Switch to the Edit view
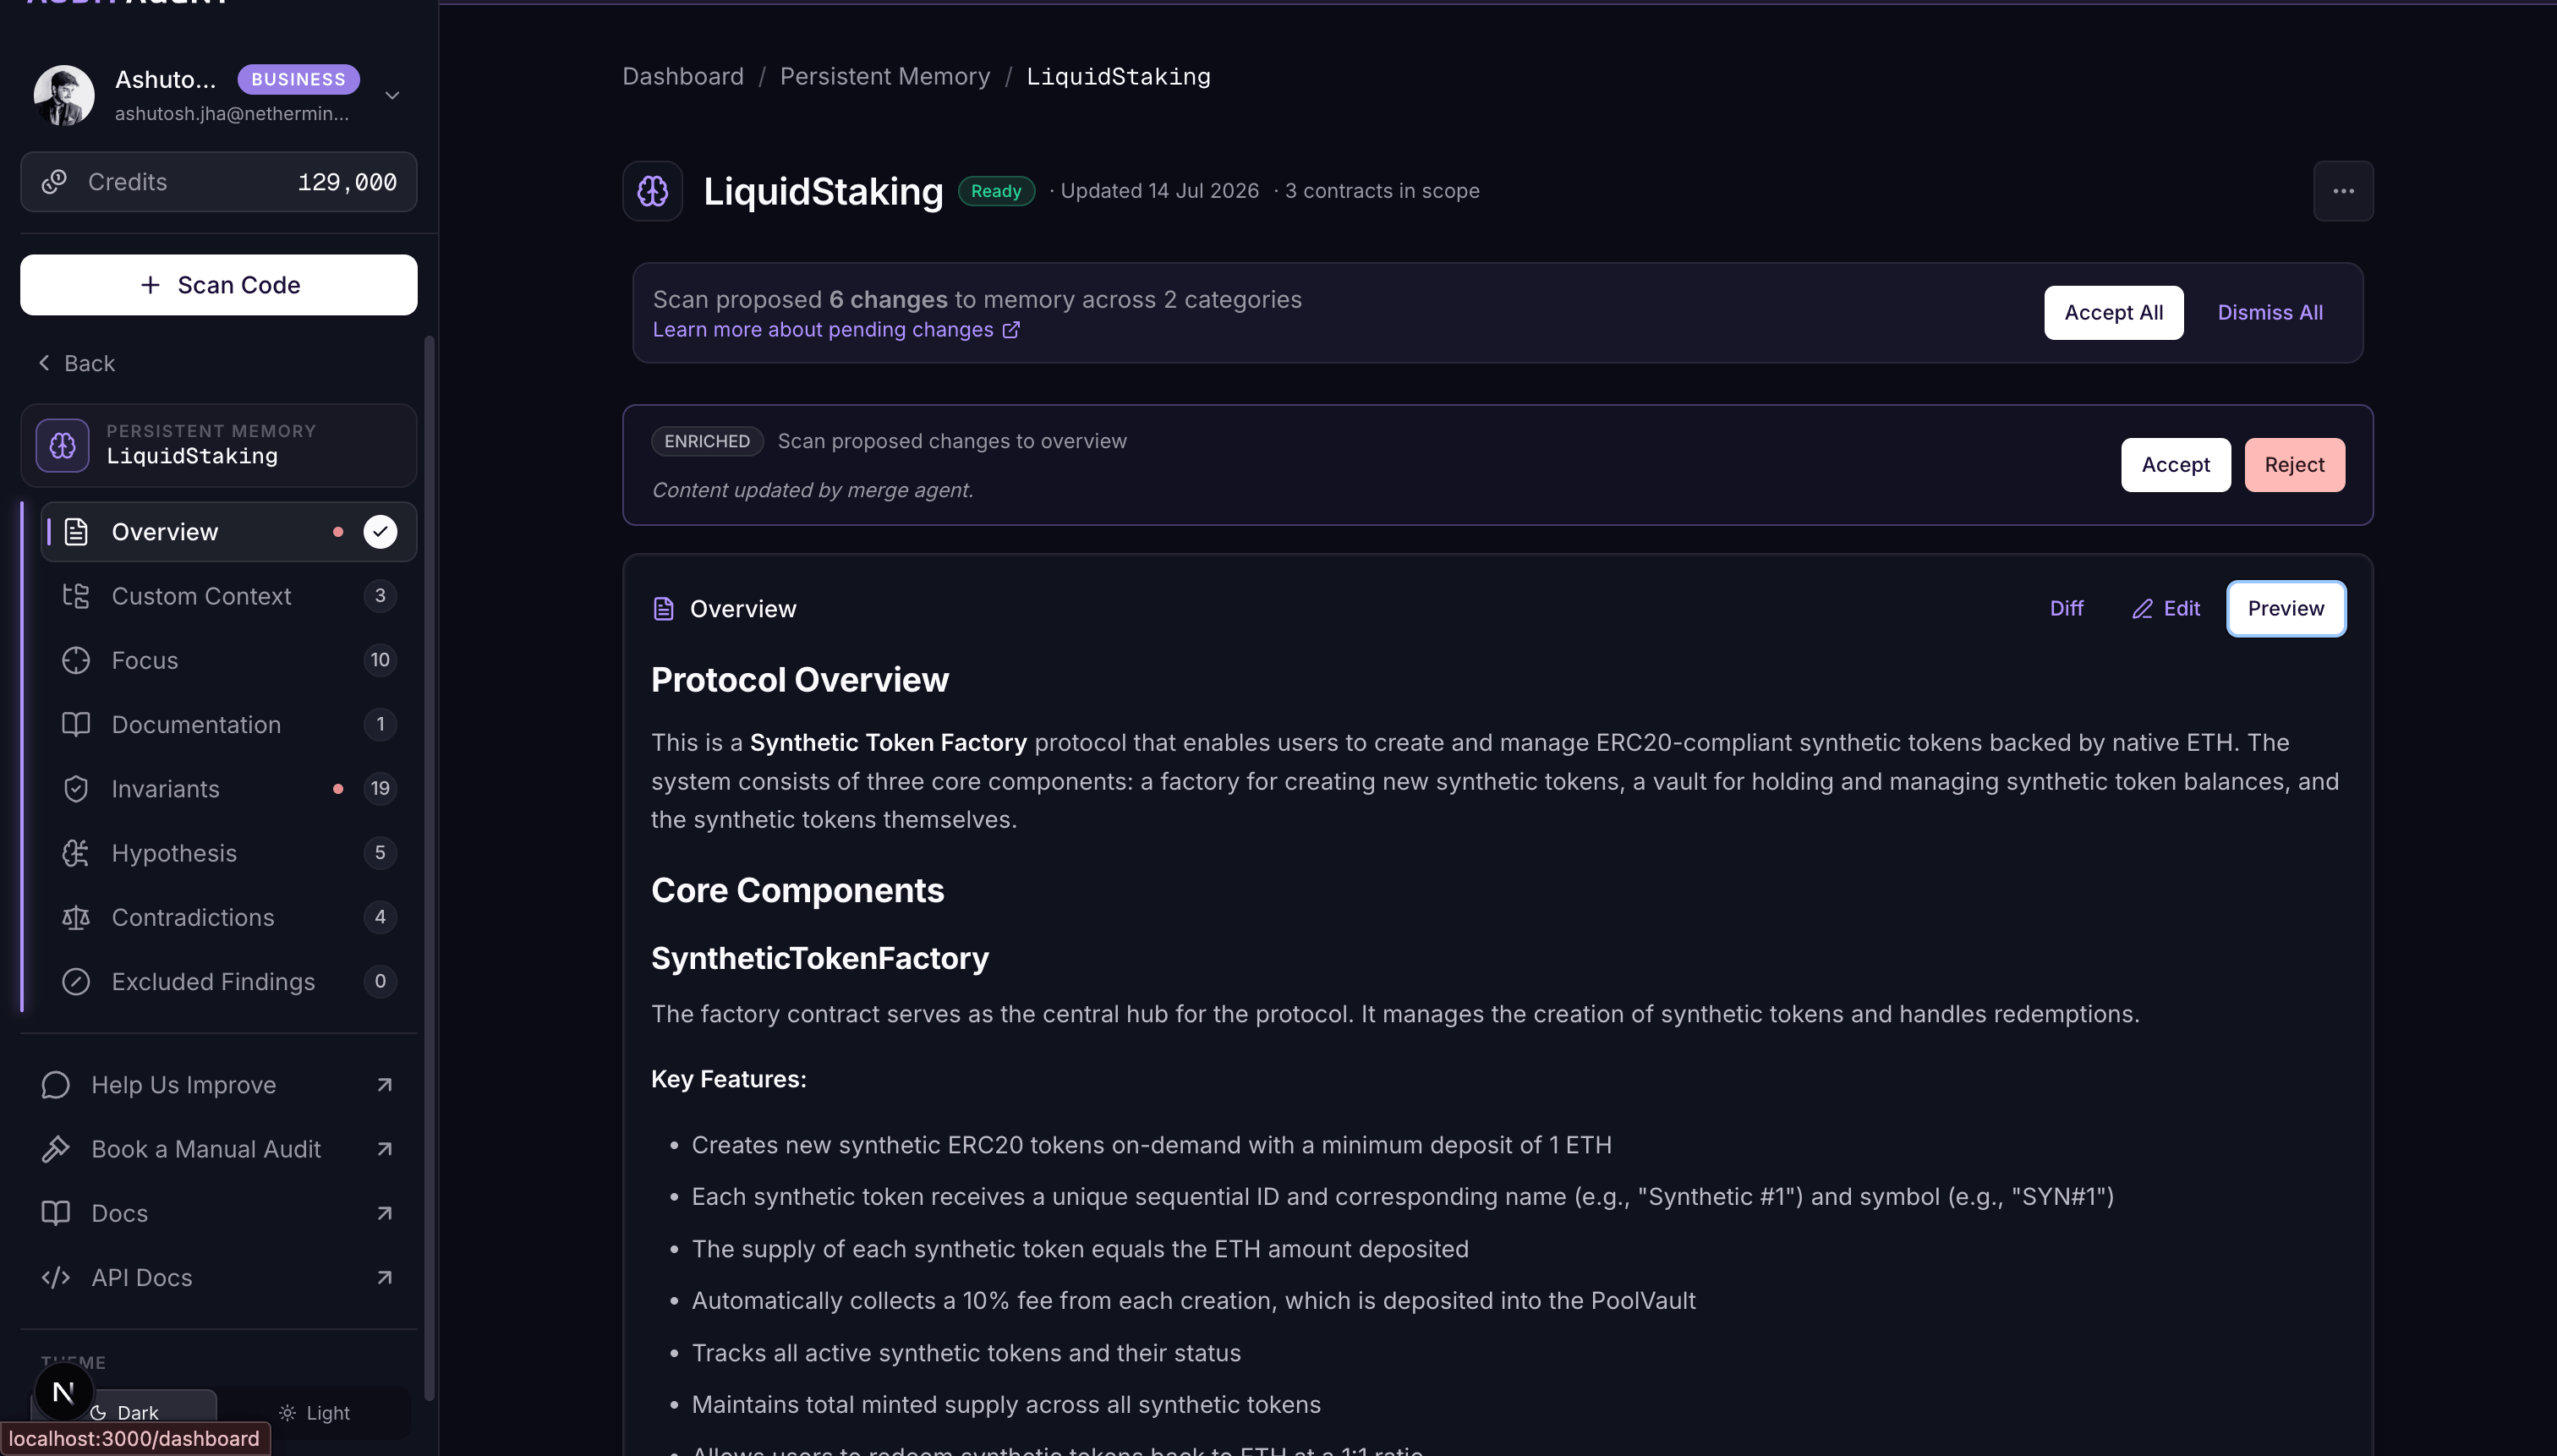This screenshot has height=1456, width=2557. [2166, 609]
